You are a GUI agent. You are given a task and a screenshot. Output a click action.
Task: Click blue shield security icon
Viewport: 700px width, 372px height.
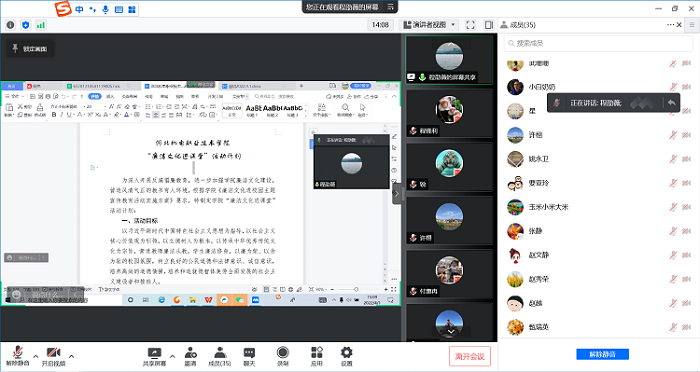[x=25, y=25]
